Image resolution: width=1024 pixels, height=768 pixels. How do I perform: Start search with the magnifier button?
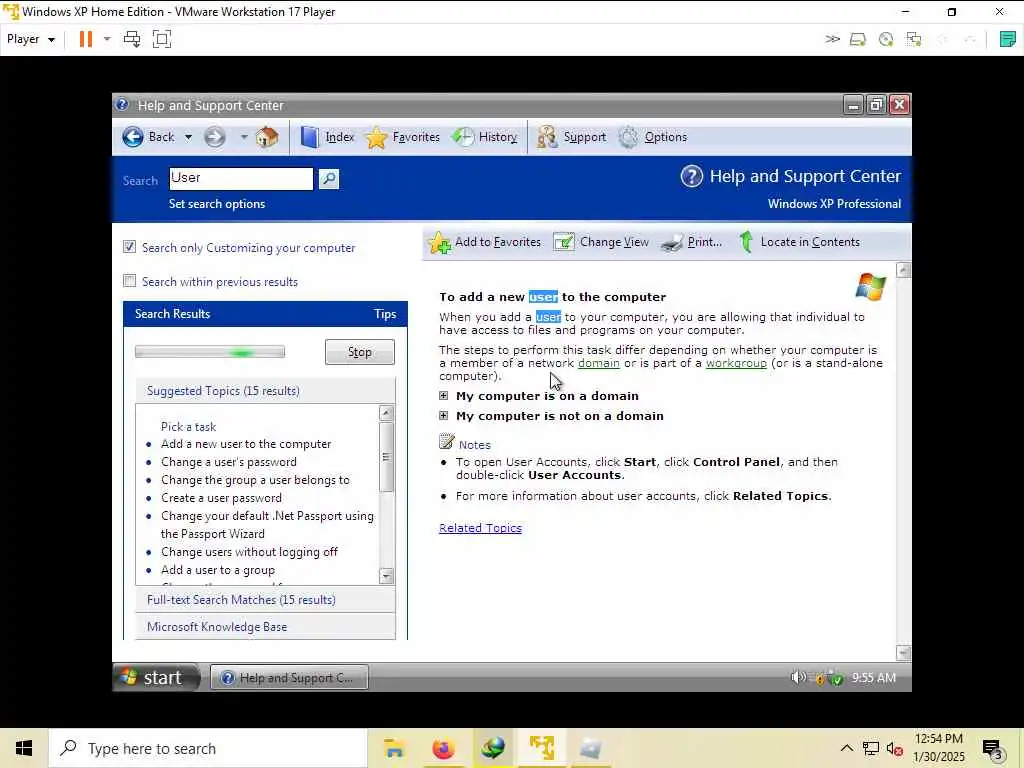[x=328, y=179]
